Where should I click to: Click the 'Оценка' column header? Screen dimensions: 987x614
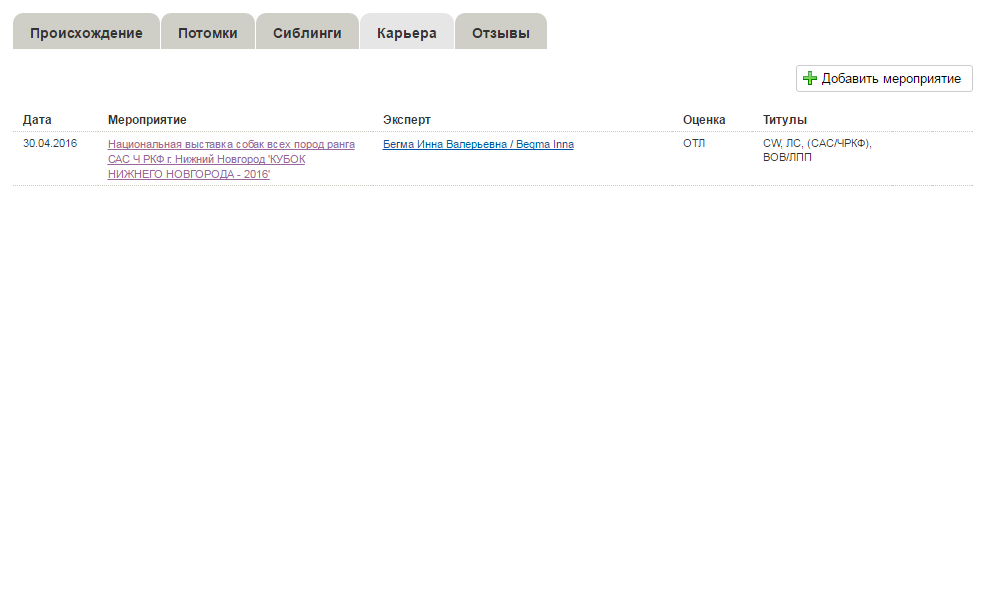pyautogui.click(x=704, y=120)
